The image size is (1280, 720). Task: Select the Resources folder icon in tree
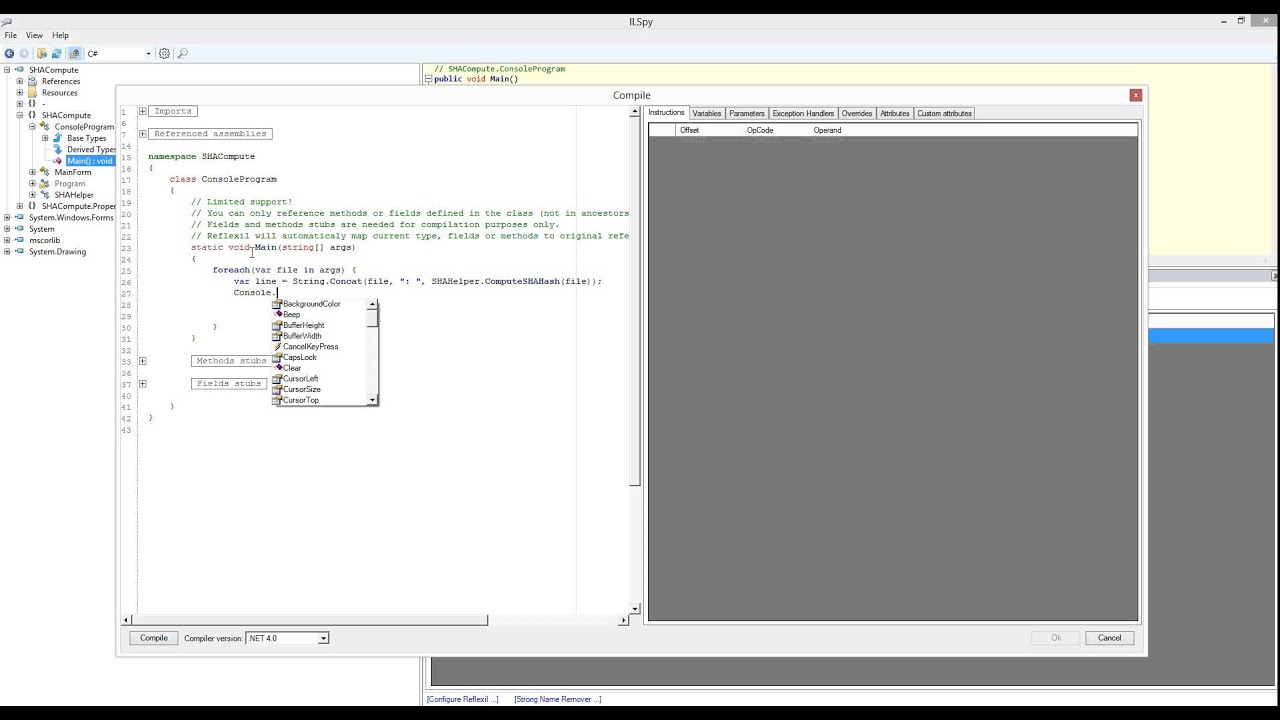33,93
